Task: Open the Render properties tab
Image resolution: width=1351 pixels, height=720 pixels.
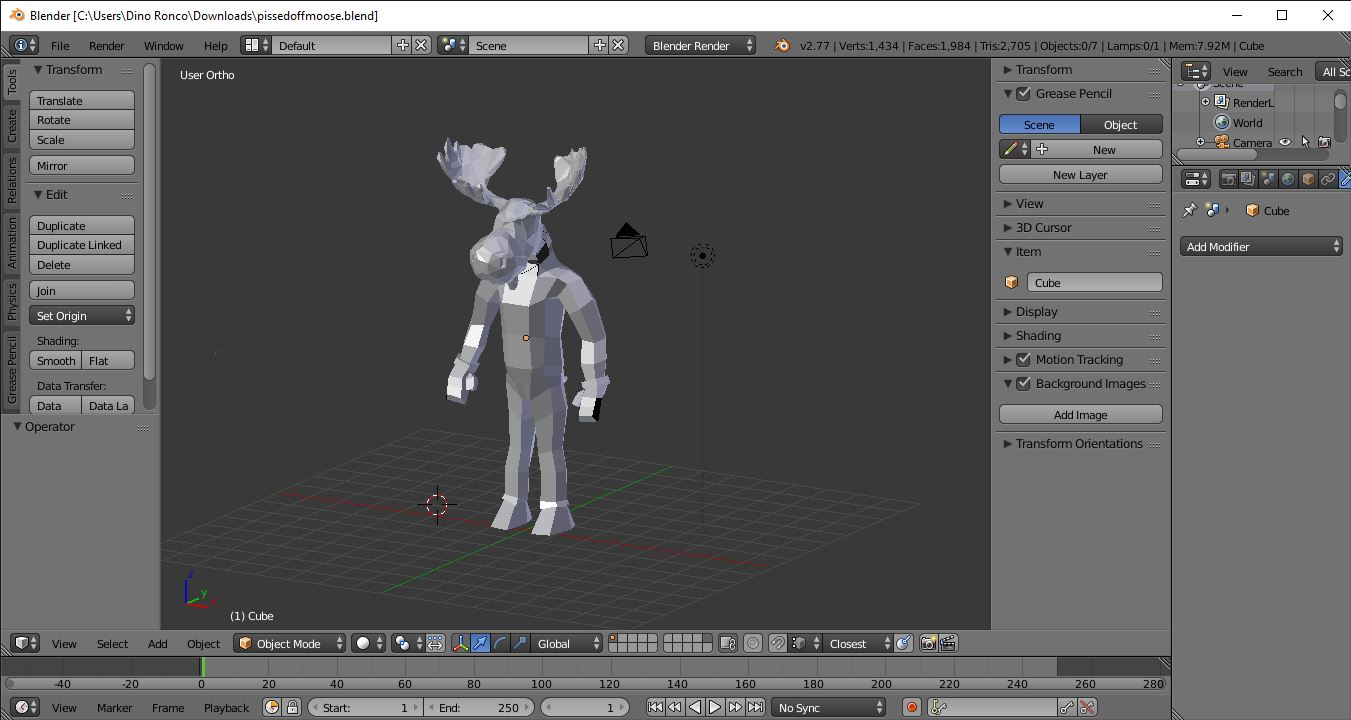Action: 1229,179
